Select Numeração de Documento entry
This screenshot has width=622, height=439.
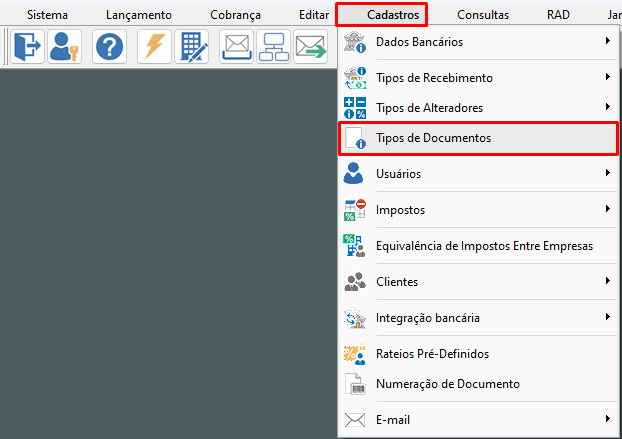pyautogui.click(x=478, y=384)
